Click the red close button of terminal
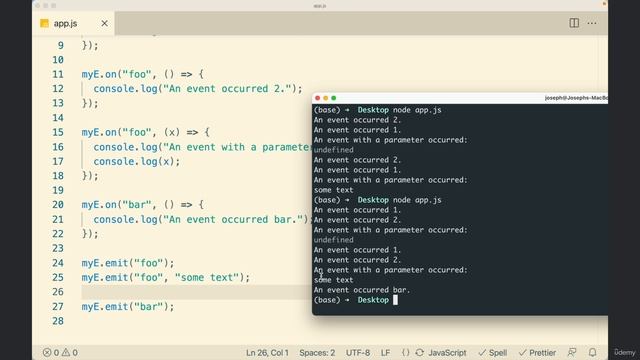640x360 pixels. pyautogui.click(x=318, y=98)
